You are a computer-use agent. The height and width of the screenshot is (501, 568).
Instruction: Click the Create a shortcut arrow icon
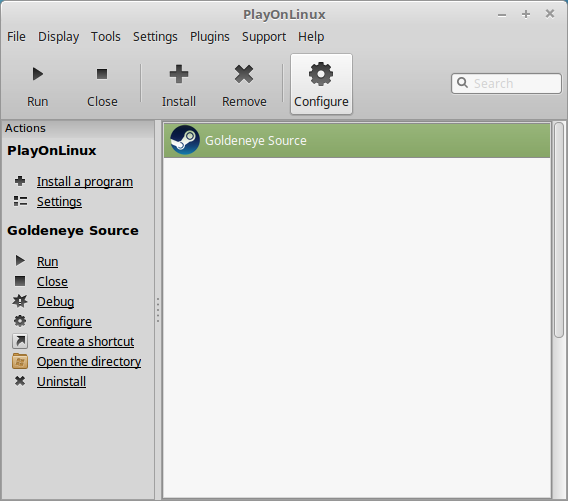[20, 341]
